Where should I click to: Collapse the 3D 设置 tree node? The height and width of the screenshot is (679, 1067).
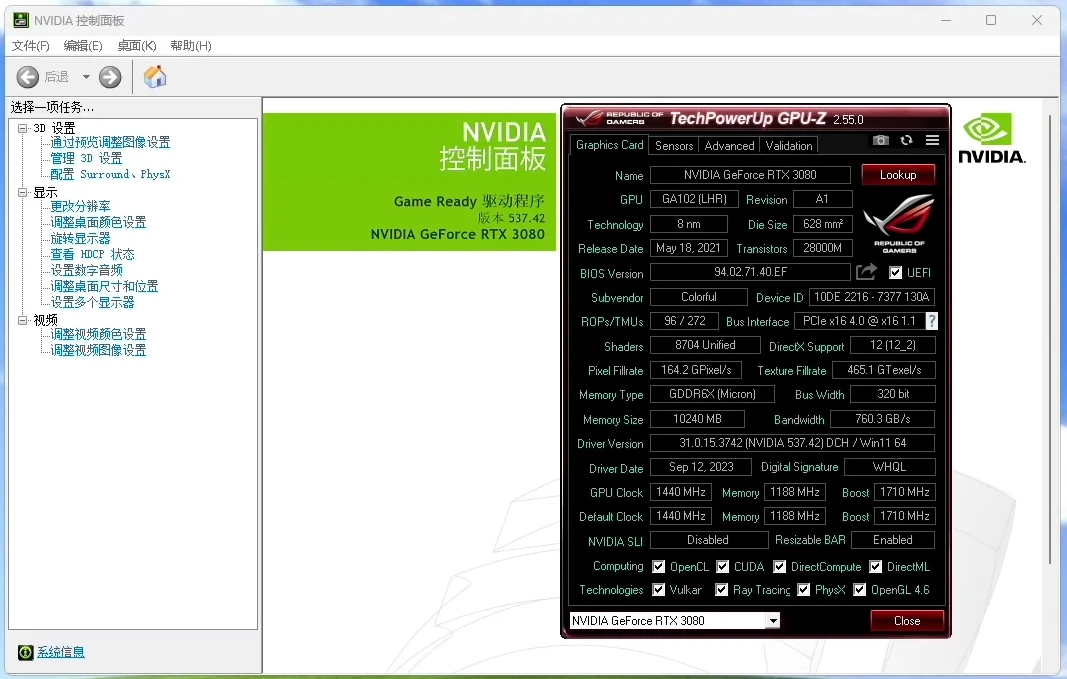(22, 128)
